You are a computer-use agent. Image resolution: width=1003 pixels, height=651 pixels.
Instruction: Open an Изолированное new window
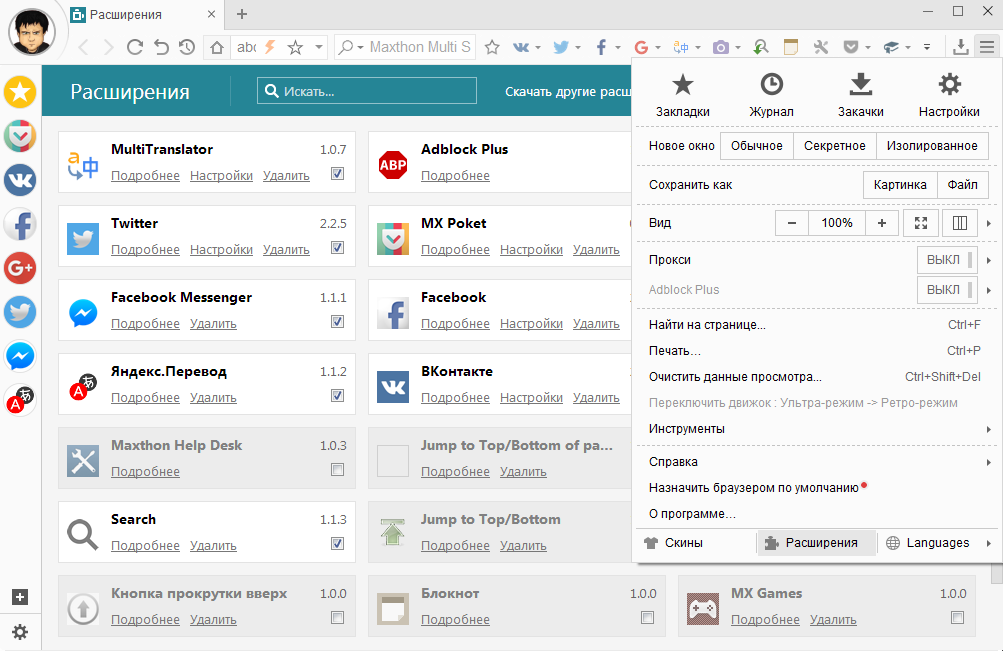[x=932, y=146]
